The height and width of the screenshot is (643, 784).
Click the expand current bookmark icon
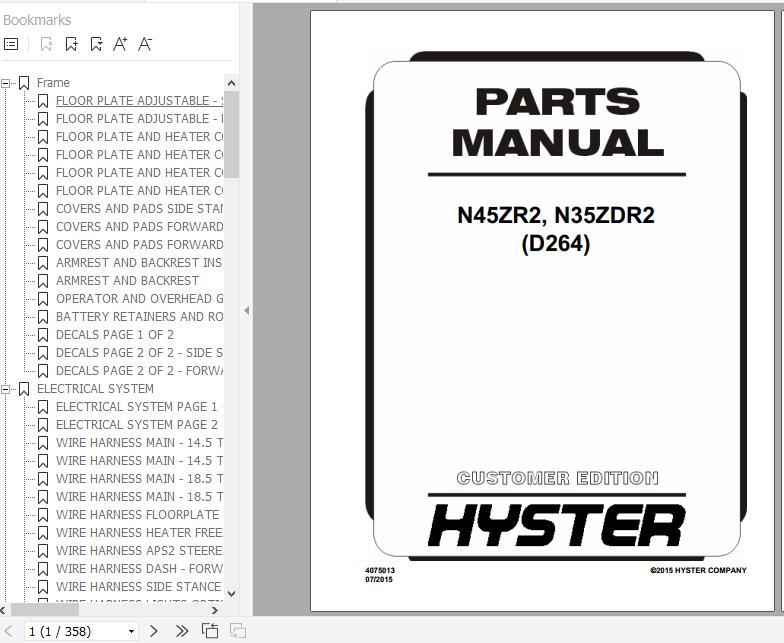click(x=96, y=44)
